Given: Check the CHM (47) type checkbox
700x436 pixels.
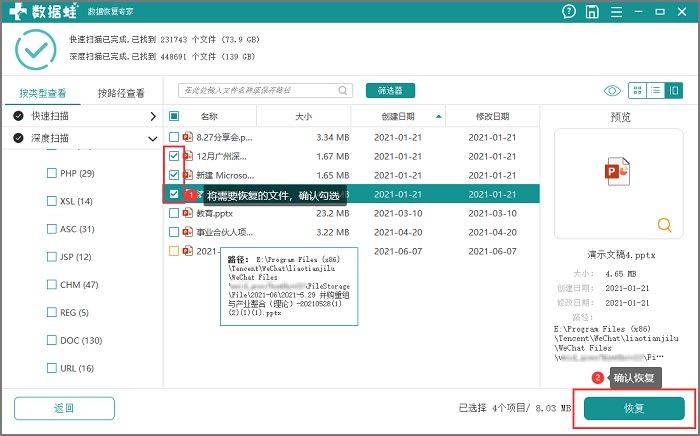Looking at the screenshot, I should (52, 285).
